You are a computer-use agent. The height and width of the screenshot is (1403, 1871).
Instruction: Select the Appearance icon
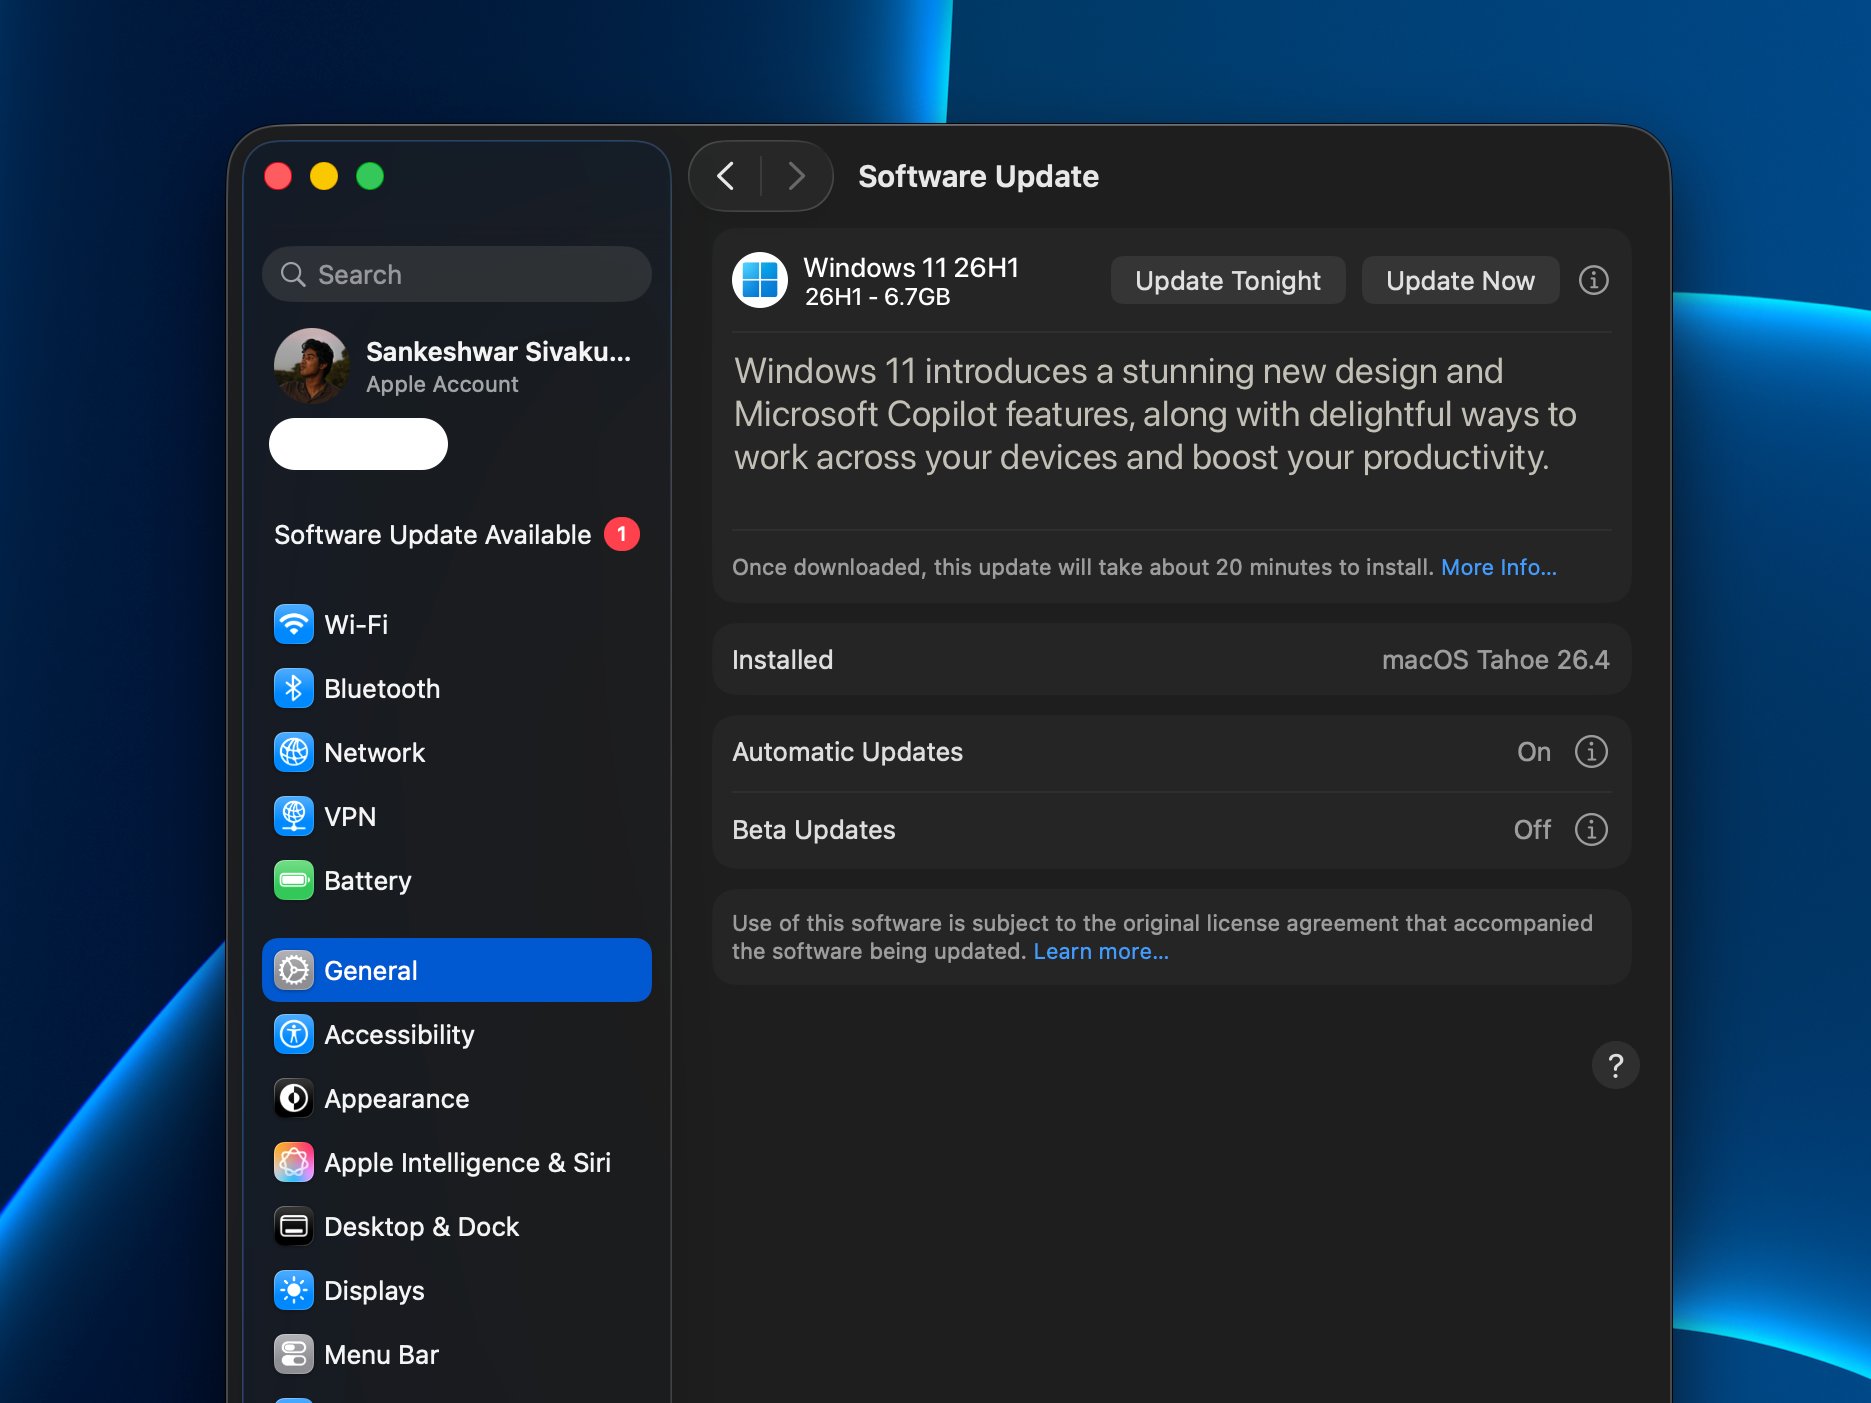(x=293, y=1098)
